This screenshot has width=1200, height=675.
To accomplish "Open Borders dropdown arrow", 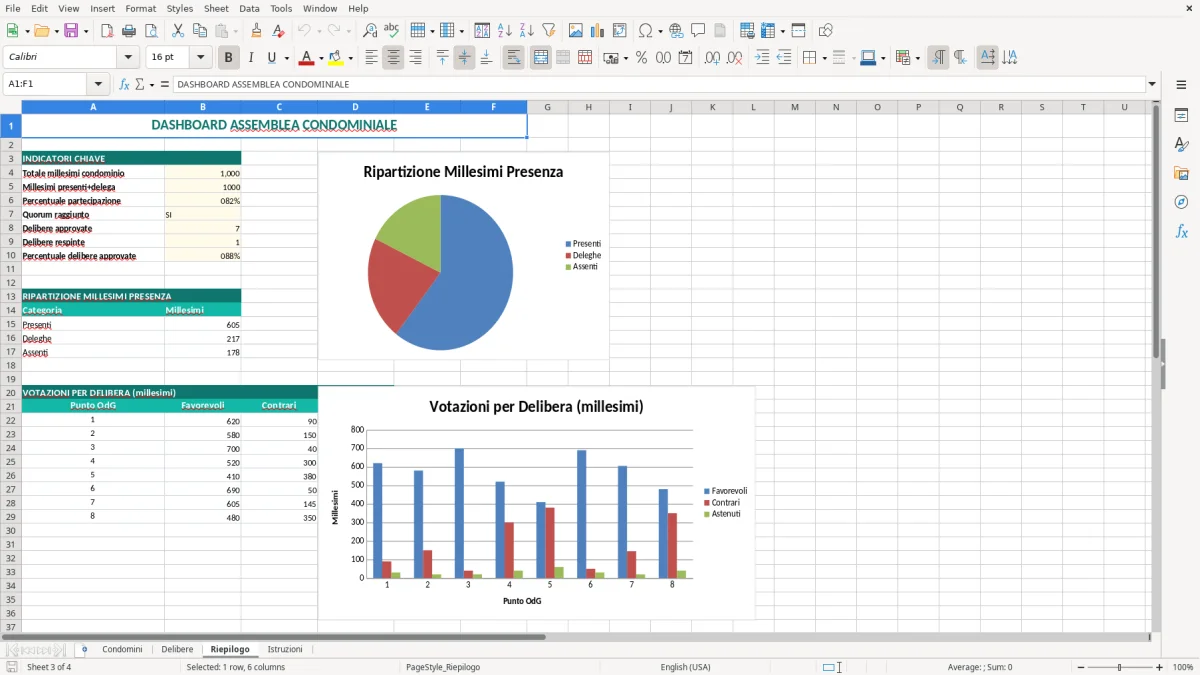I will [x=823, y=58].
